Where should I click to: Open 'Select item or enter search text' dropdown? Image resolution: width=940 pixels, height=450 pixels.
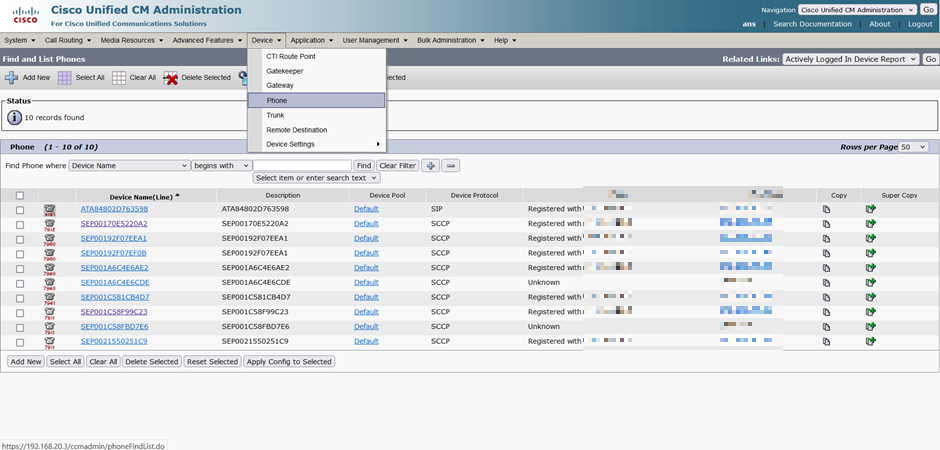tap(317, 178)
